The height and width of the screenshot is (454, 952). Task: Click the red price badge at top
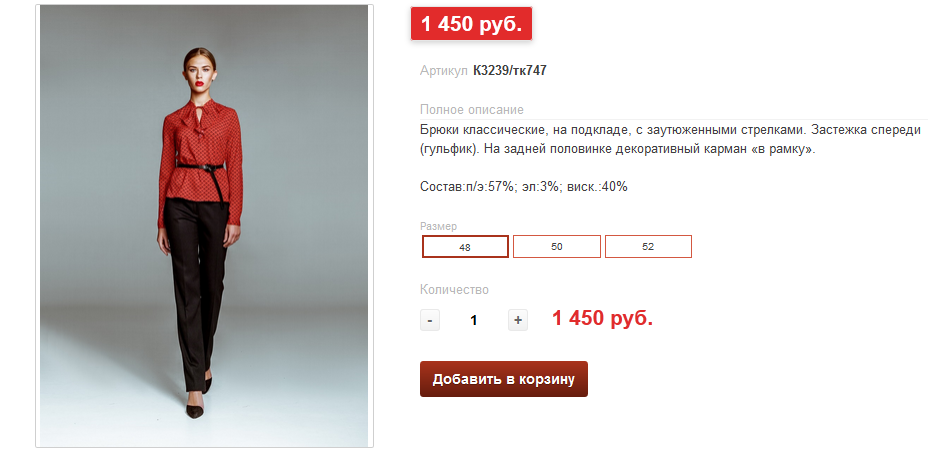472,24
